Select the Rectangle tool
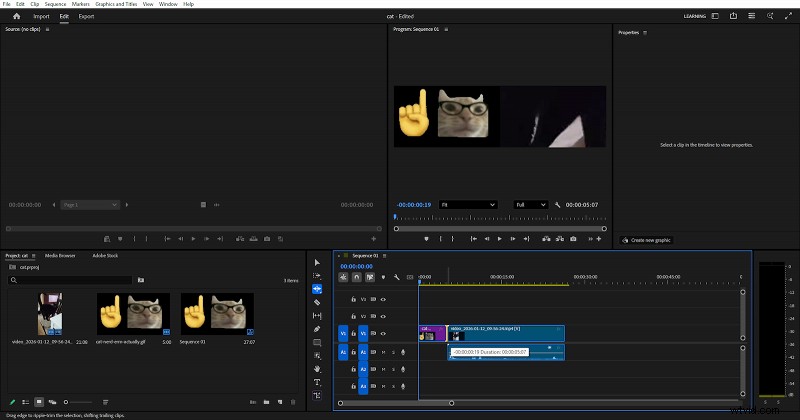 point(317,342)
